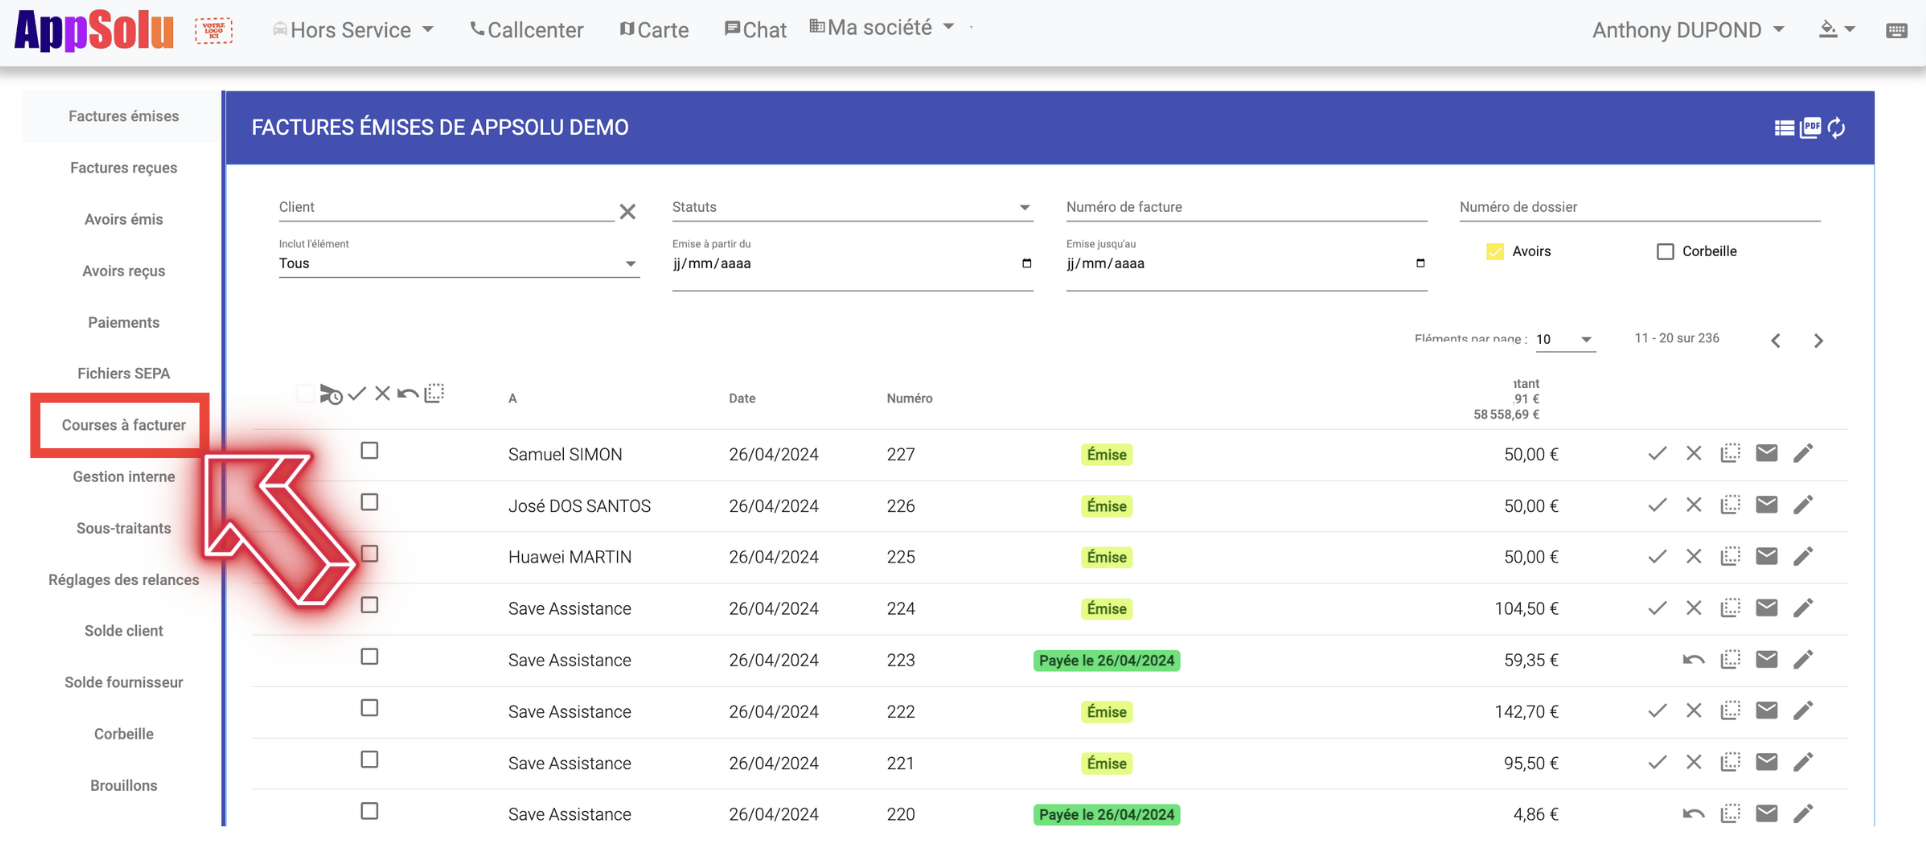Enable the Corbeille checkbox

1665,252
